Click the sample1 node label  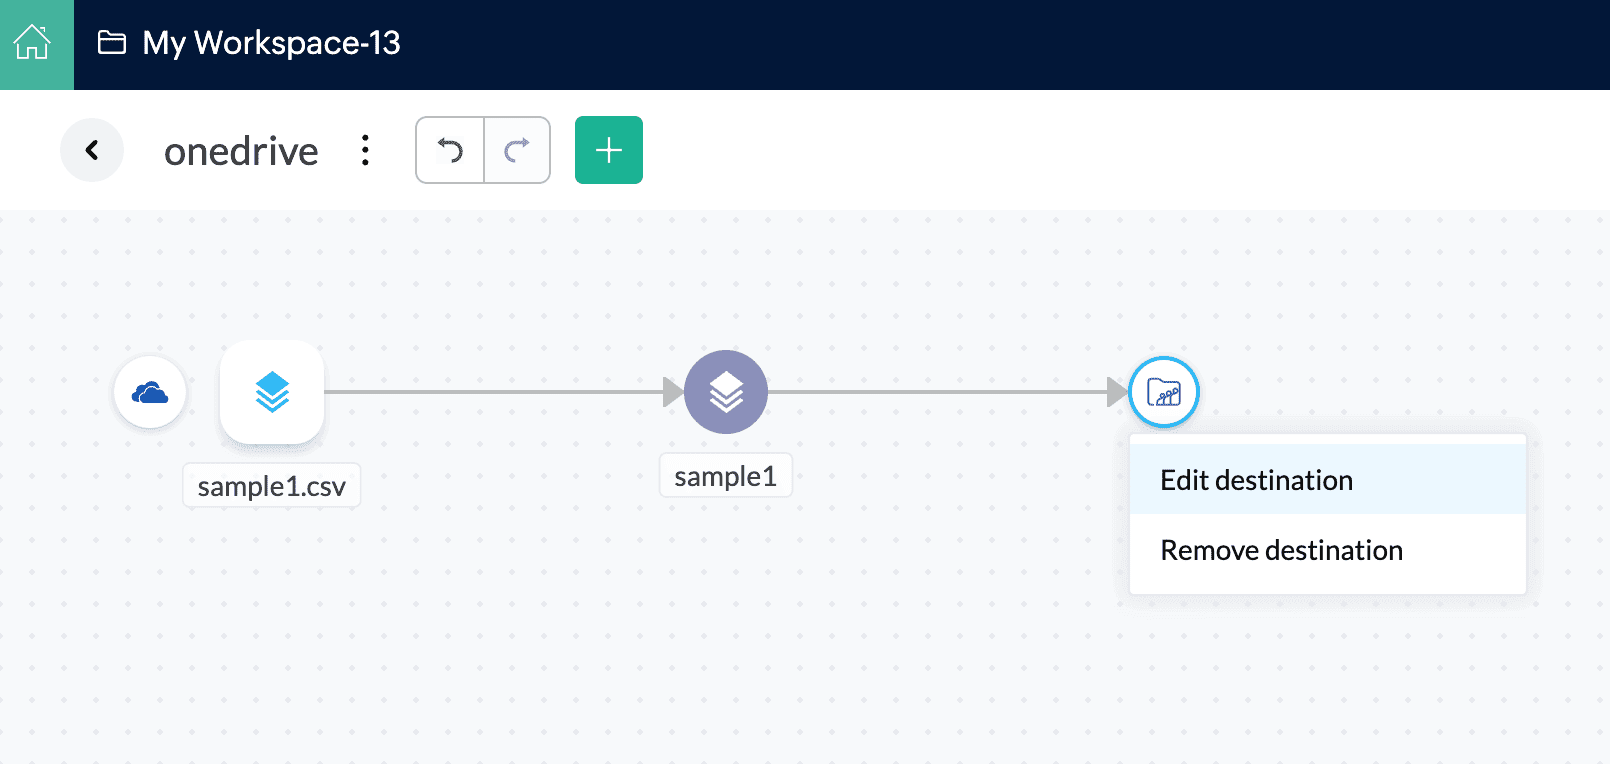click(726, 476)
